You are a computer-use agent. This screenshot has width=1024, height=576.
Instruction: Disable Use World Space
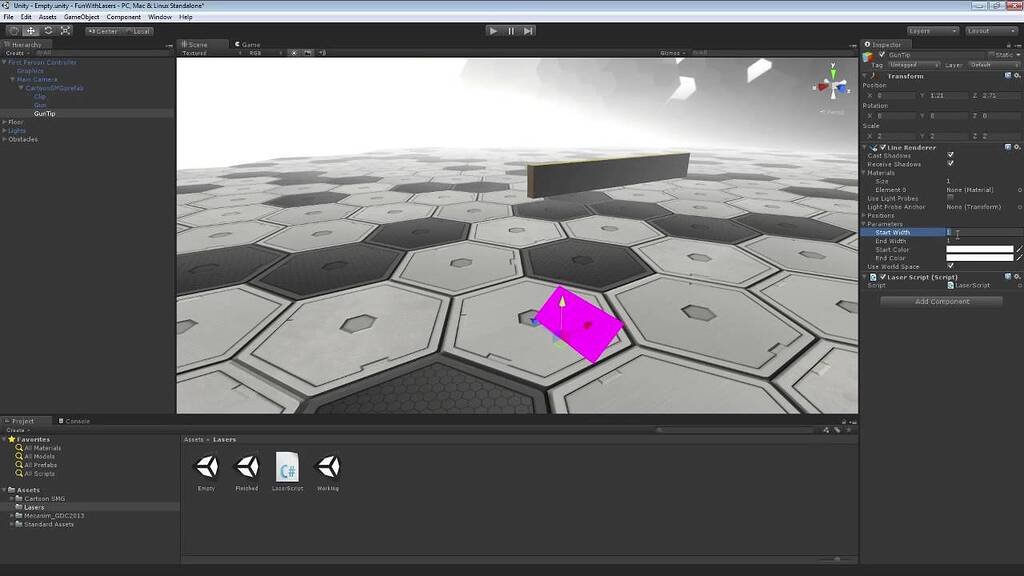pos(950,266)
